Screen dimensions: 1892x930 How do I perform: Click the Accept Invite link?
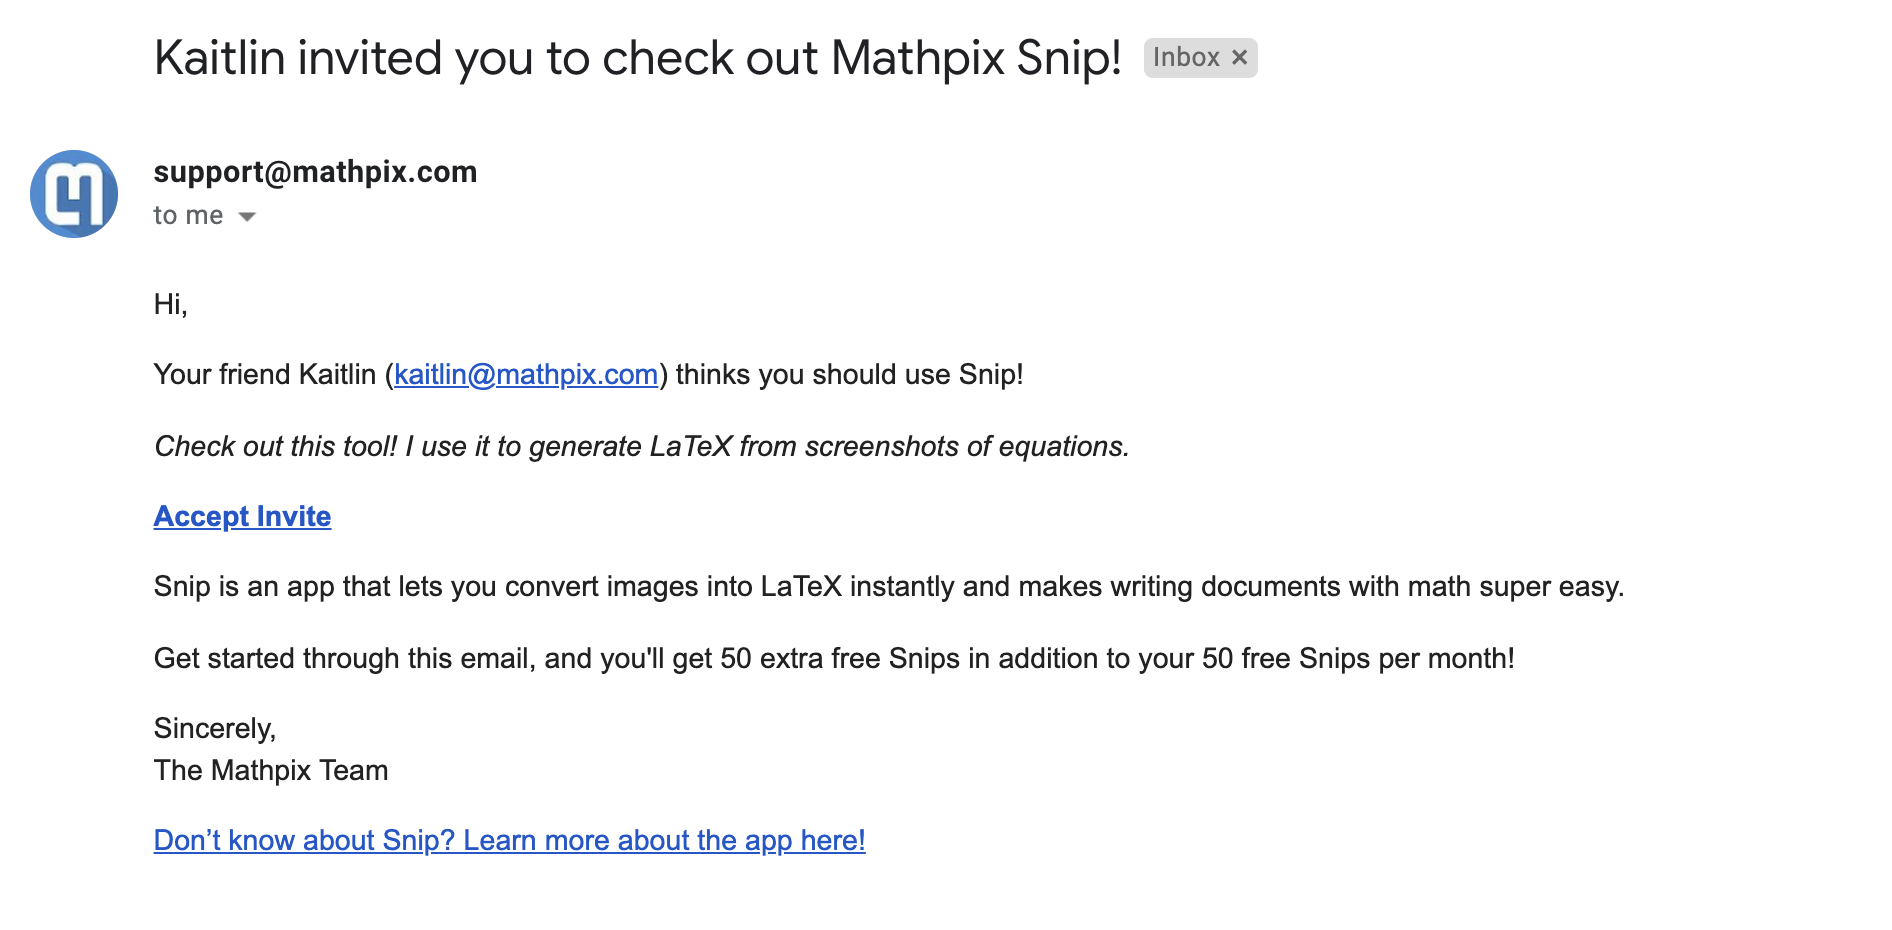[242, 516]
